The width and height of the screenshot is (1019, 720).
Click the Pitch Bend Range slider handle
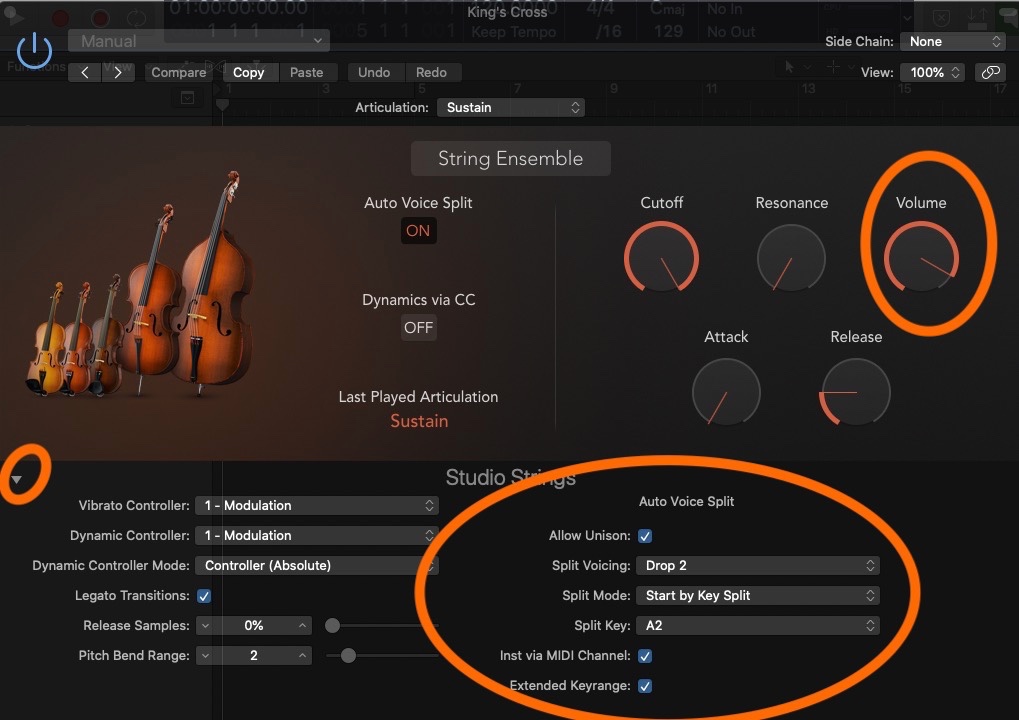tap(348, 656)
